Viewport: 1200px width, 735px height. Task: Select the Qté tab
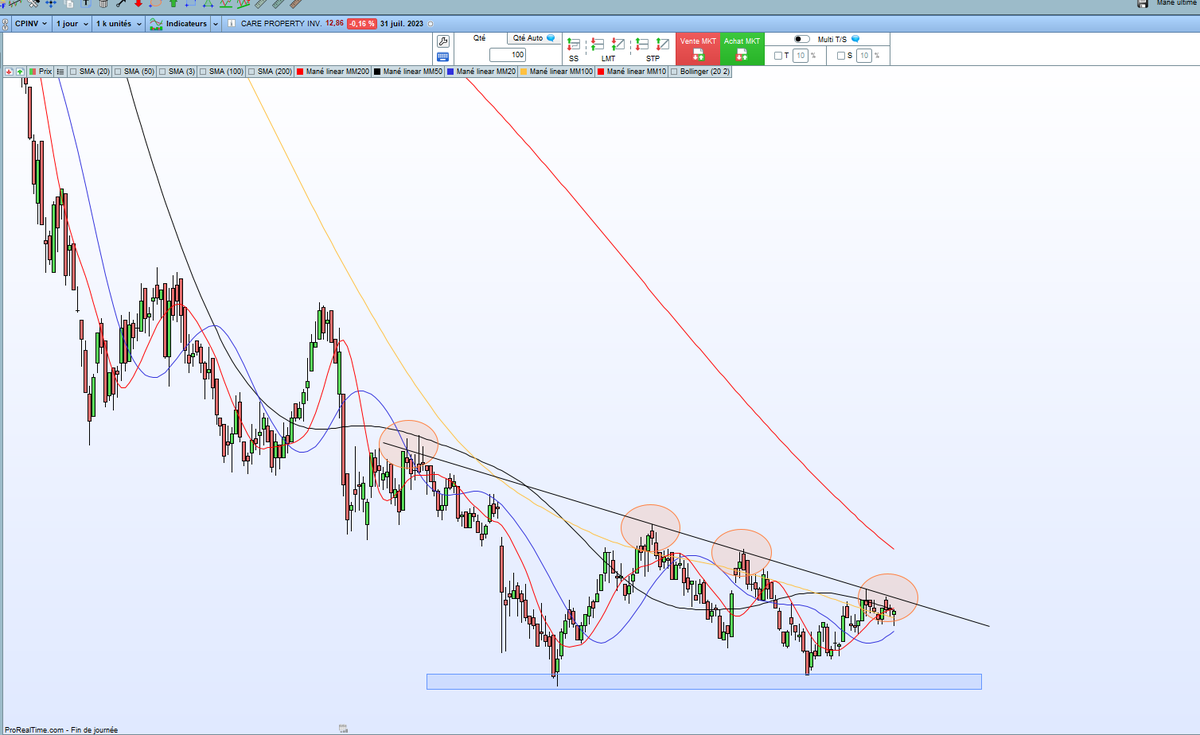[x=479, y=38]
